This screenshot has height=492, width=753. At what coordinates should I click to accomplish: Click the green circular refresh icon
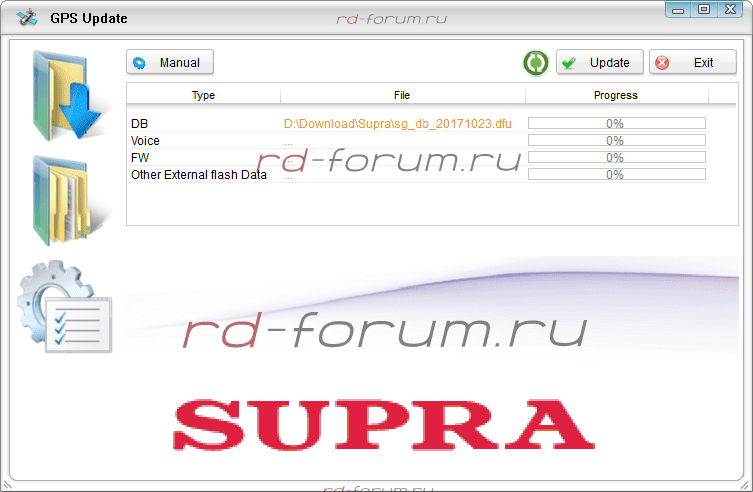tap(535, 63)
